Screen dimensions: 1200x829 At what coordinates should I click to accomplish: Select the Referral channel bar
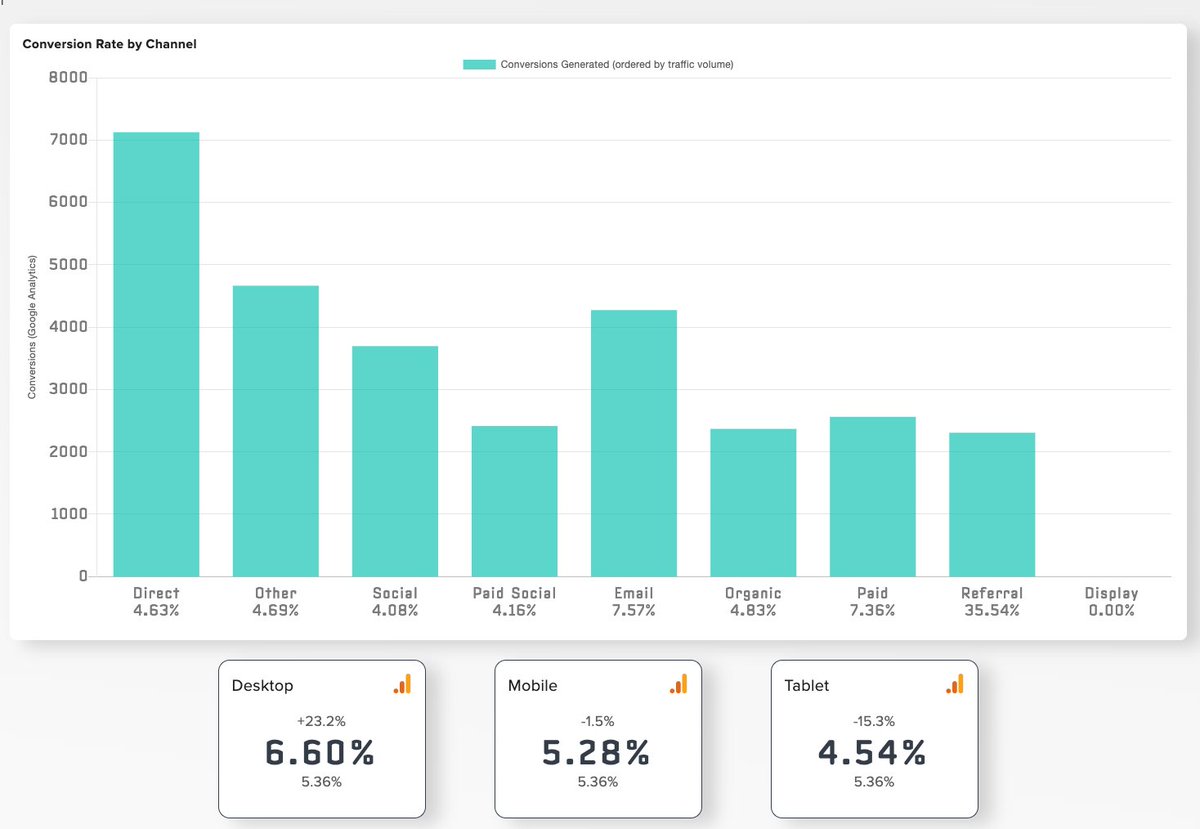[x=992, y=504]
